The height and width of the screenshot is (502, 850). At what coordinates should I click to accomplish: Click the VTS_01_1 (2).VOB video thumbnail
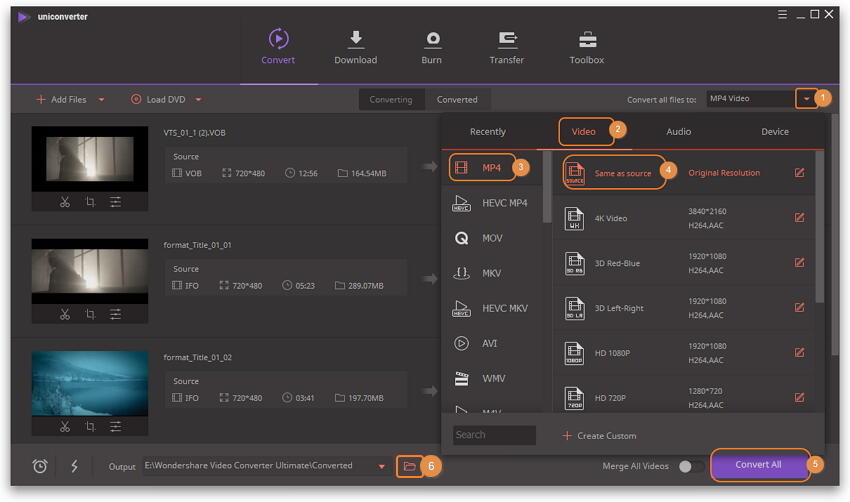tap(90, 159)
